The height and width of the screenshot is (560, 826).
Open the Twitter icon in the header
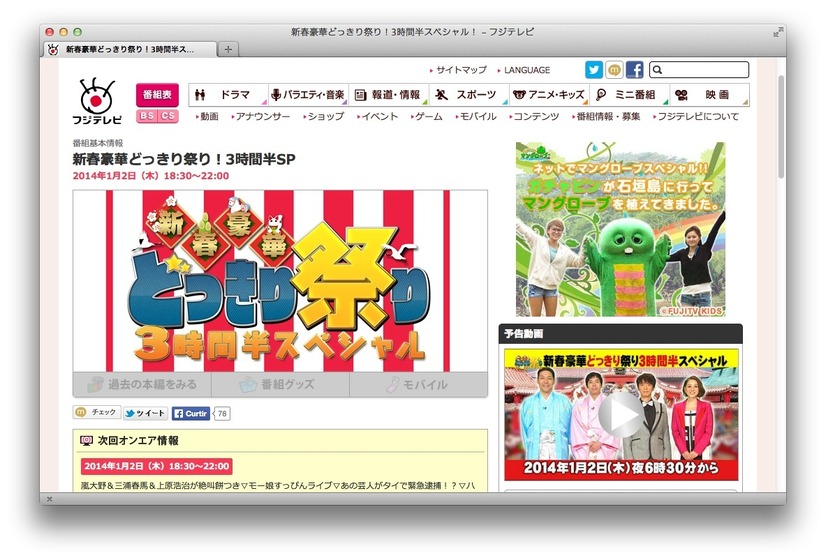click(594, 70)
